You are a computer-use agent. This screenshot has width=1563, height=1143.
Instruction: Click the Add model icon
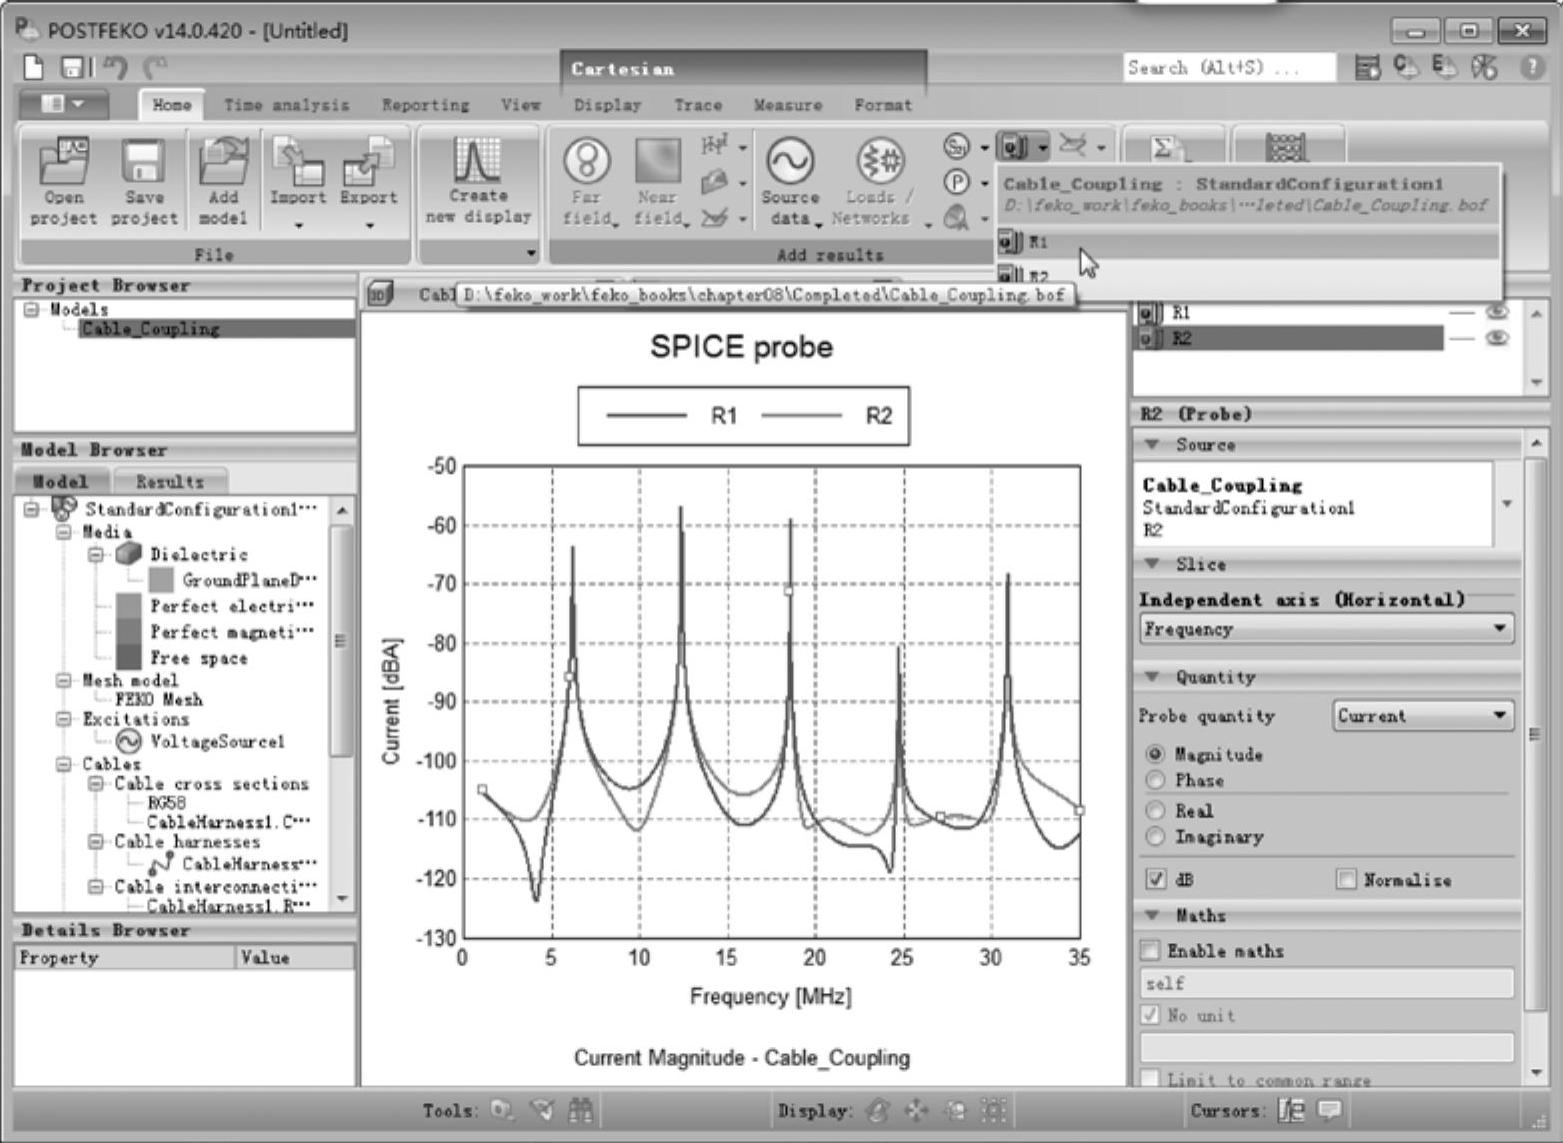223,182
